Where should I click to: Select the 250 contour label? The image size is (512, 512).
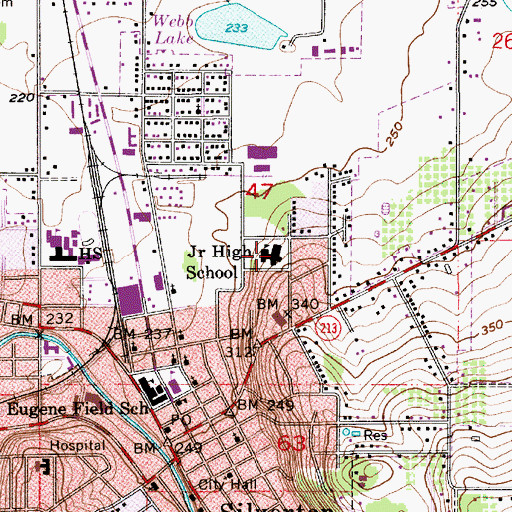tap(395, 134)
